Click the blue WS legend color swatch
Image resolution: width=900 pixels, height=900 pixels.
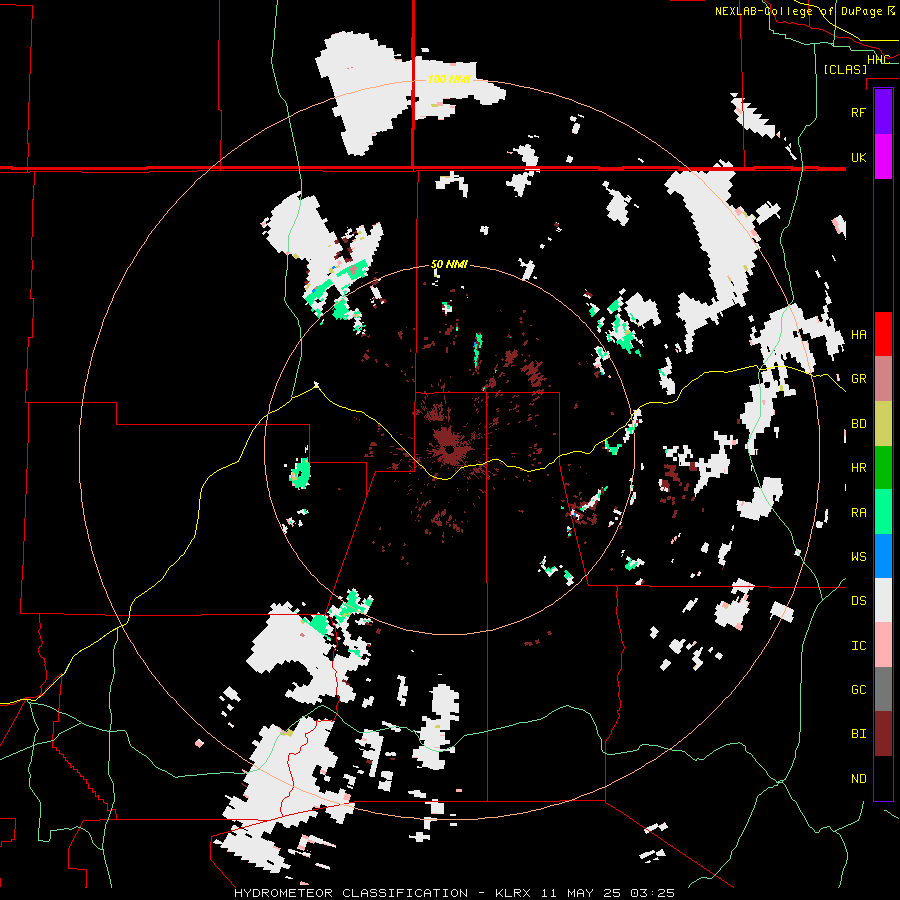(x=883, y=556)
